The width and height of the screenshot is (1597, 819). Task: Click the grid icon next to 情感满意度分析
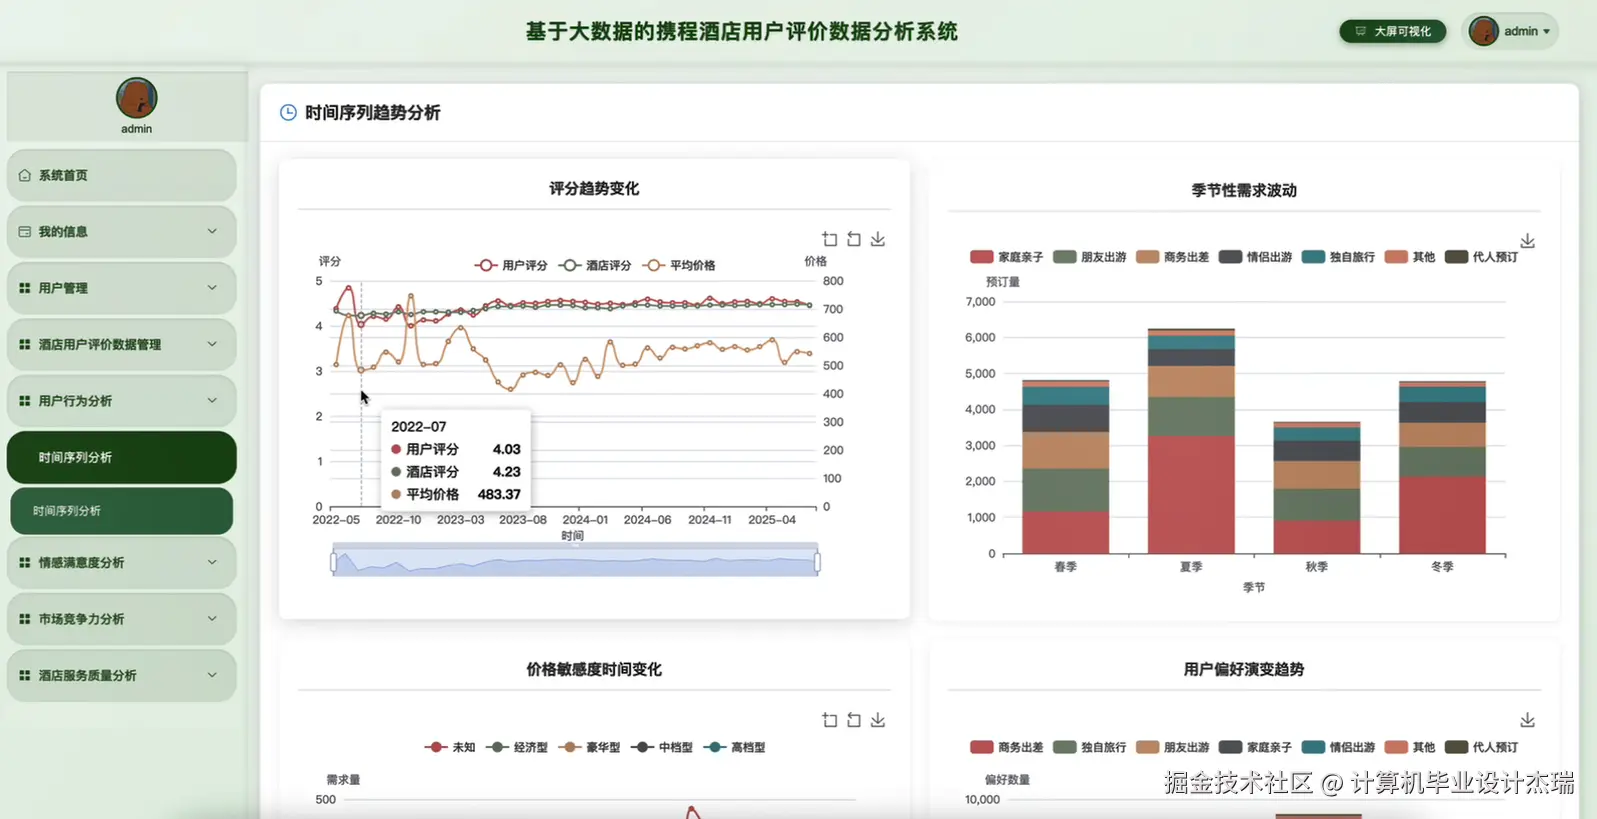point(25,563)
